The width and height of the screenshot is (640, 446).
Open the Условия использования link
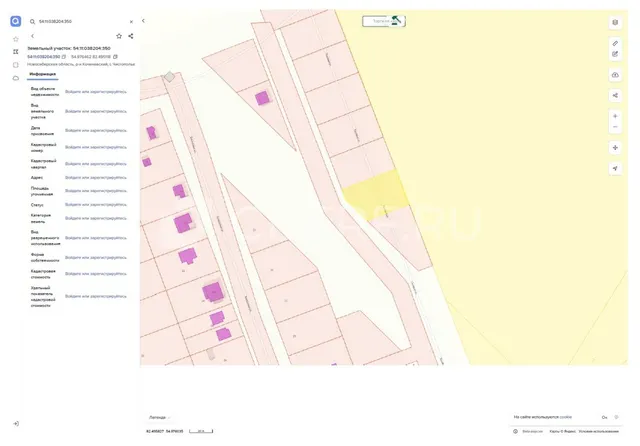tap(598, 431)
